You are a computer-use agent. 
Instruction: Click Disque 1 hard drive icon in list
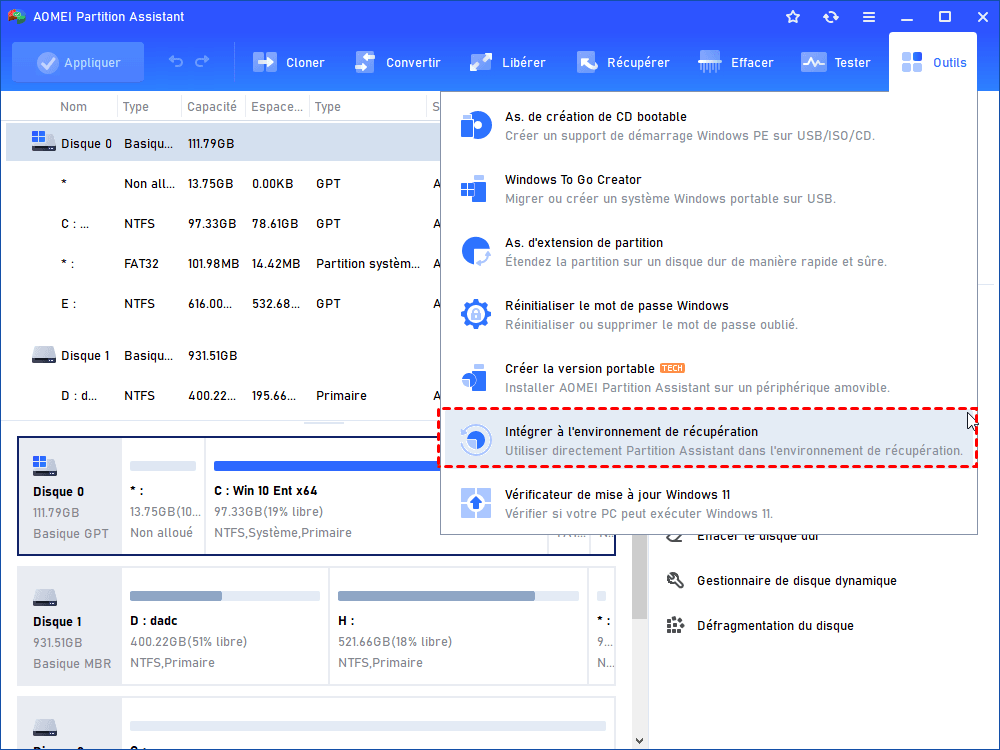tap(43, 354)
